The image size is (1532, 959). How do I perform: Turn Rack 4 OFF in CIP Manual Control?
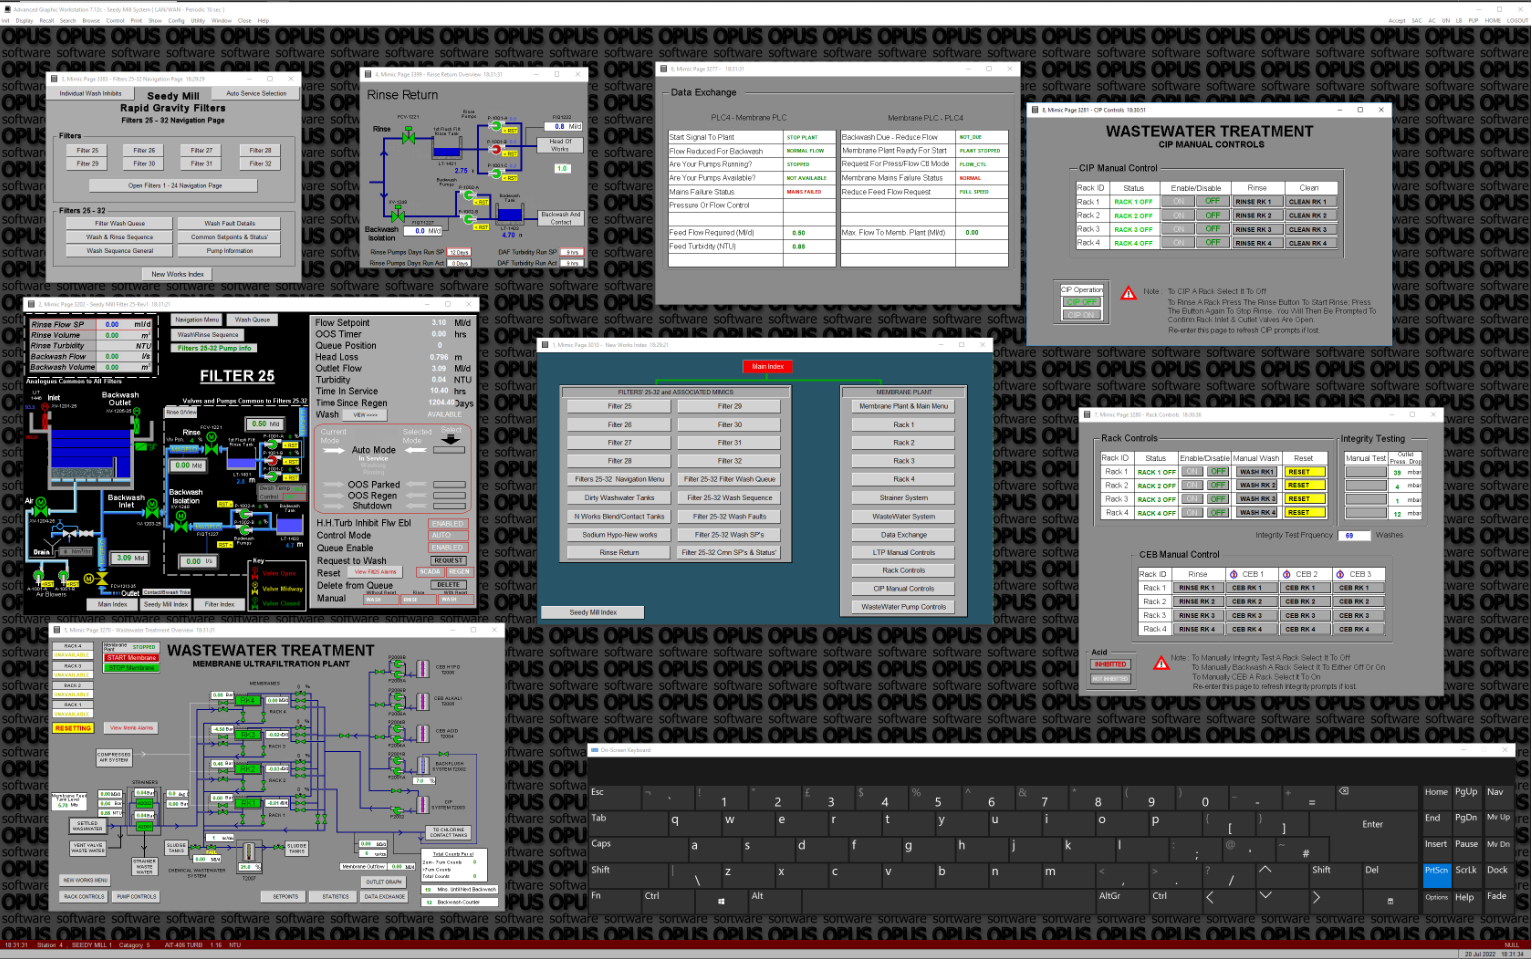click(x=1213, y=242)
